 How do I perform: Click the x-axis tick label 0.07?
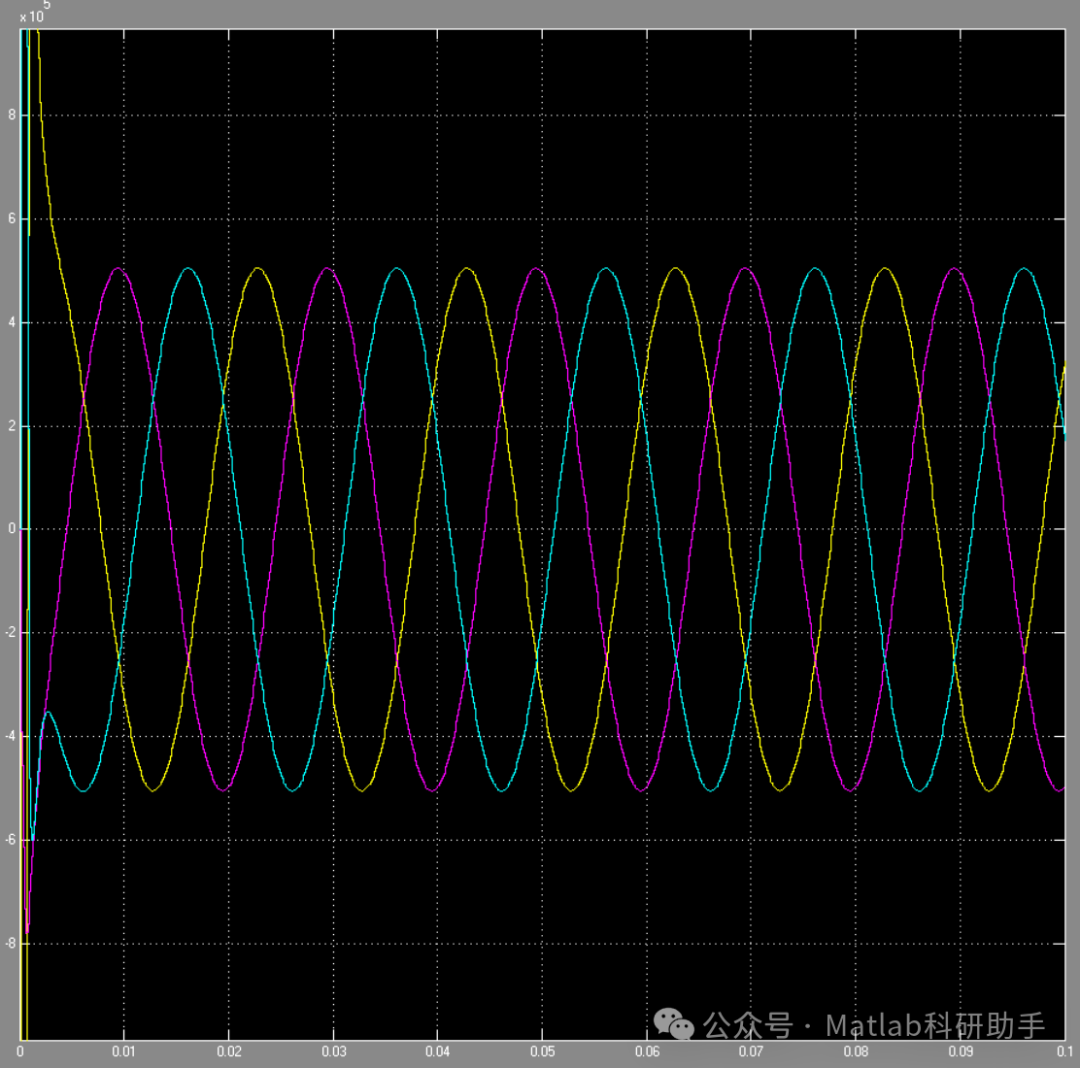pyautogui.click(x=751, y=1051)
